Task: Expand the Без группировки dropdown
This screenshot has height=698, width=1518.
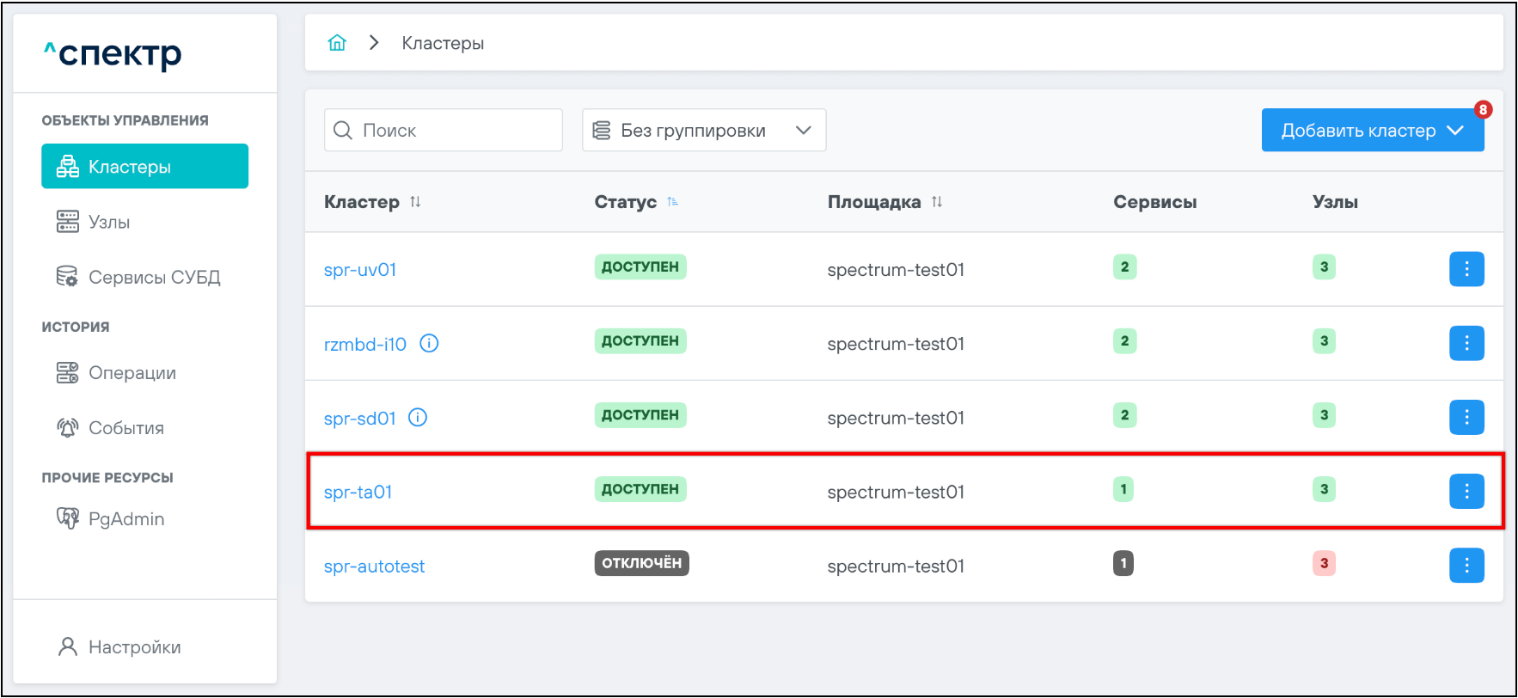Action: (x=704, y=130)
